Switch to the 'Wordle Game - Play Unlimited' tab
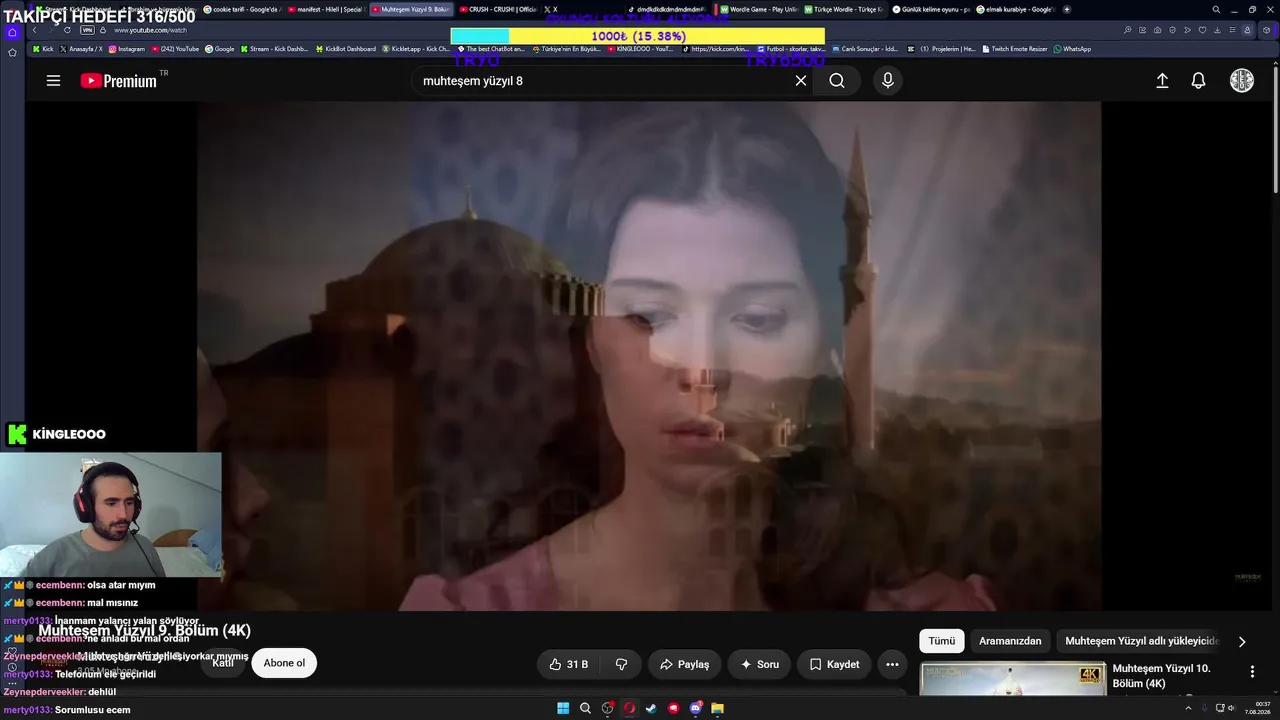 click(759, 9)
